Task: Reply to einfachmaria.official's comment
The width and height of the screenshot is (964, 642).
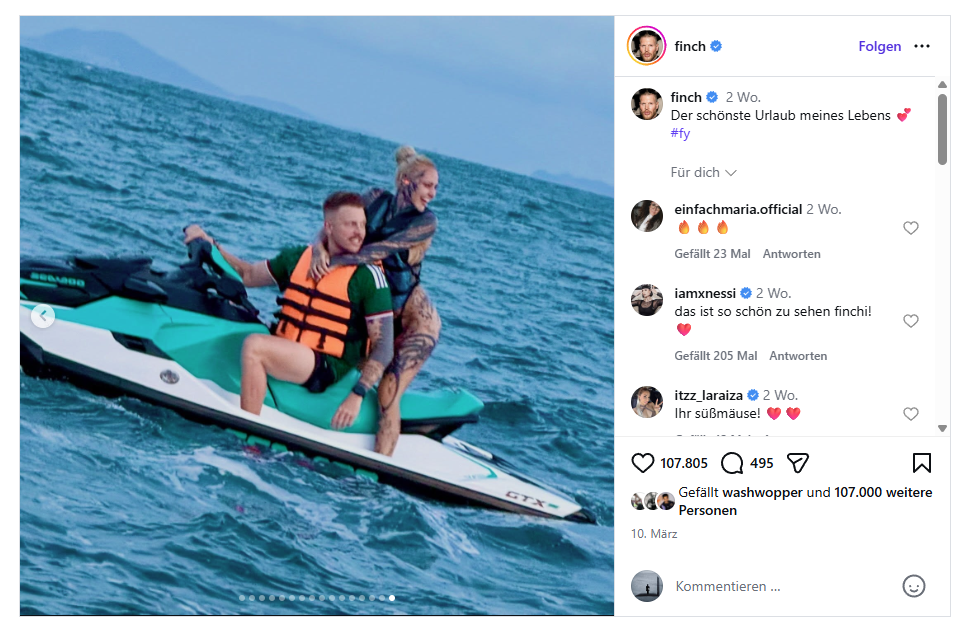Action: 791,254
